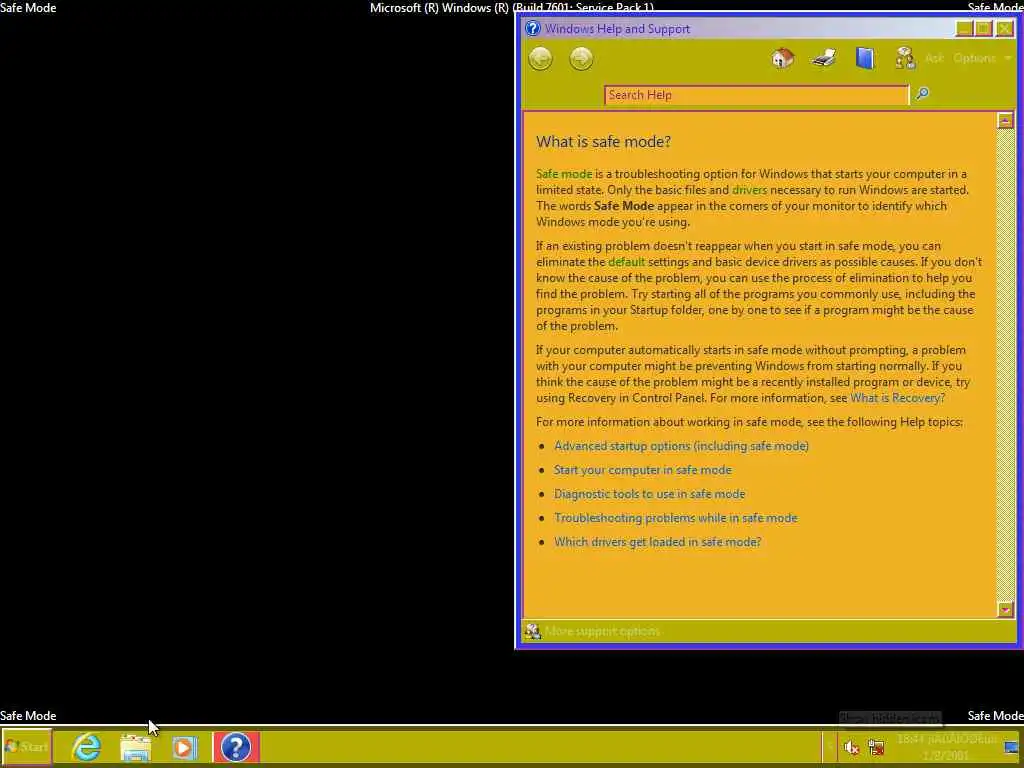
Task: Go back in Help and Support
Action: tap(540, 59)
